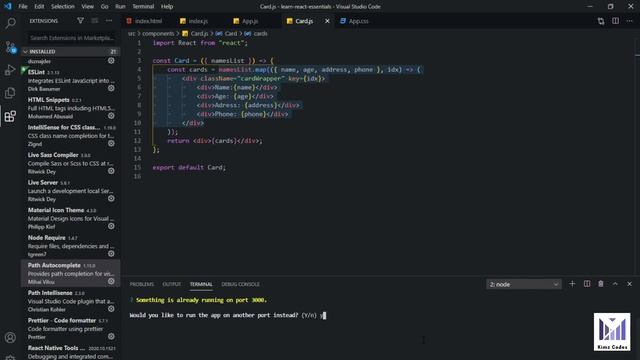Open the Terminal menu
The width and height of the screenshot is (640, 360).
pyautogui.click(x=143, y=7)
